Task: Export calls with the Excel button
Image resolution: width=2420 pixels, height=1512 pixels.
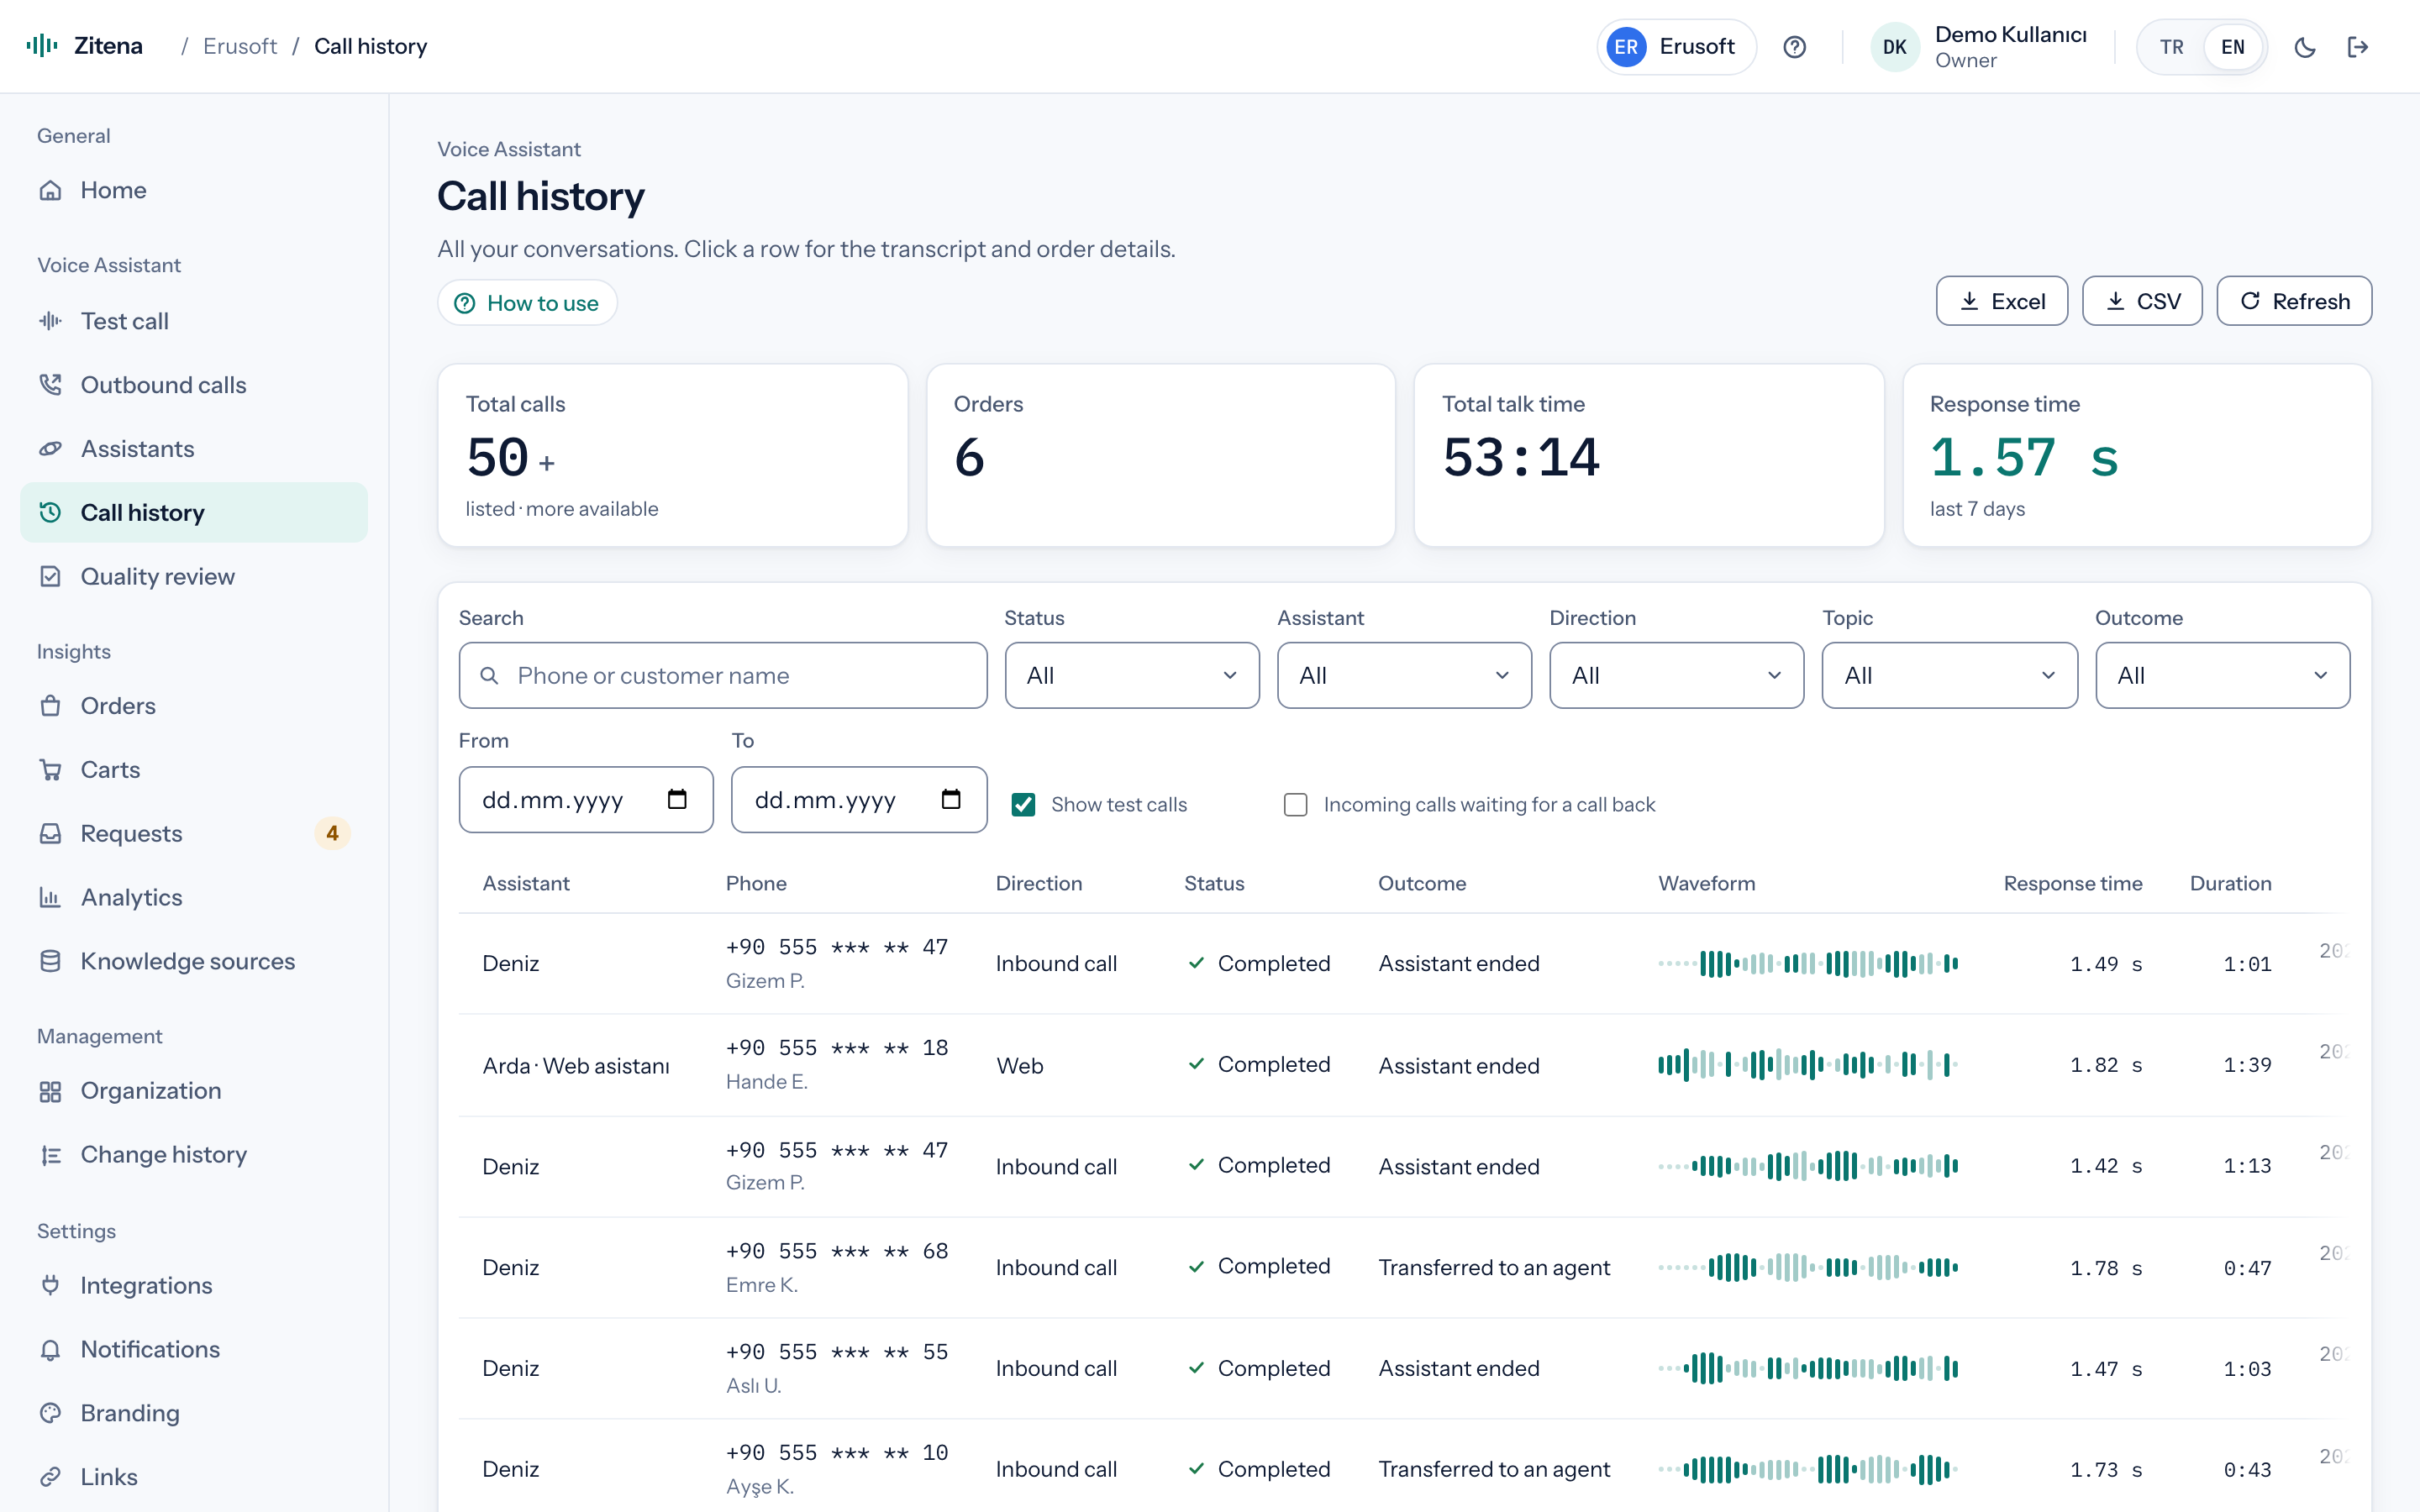Action: [x=2001, y=301]
